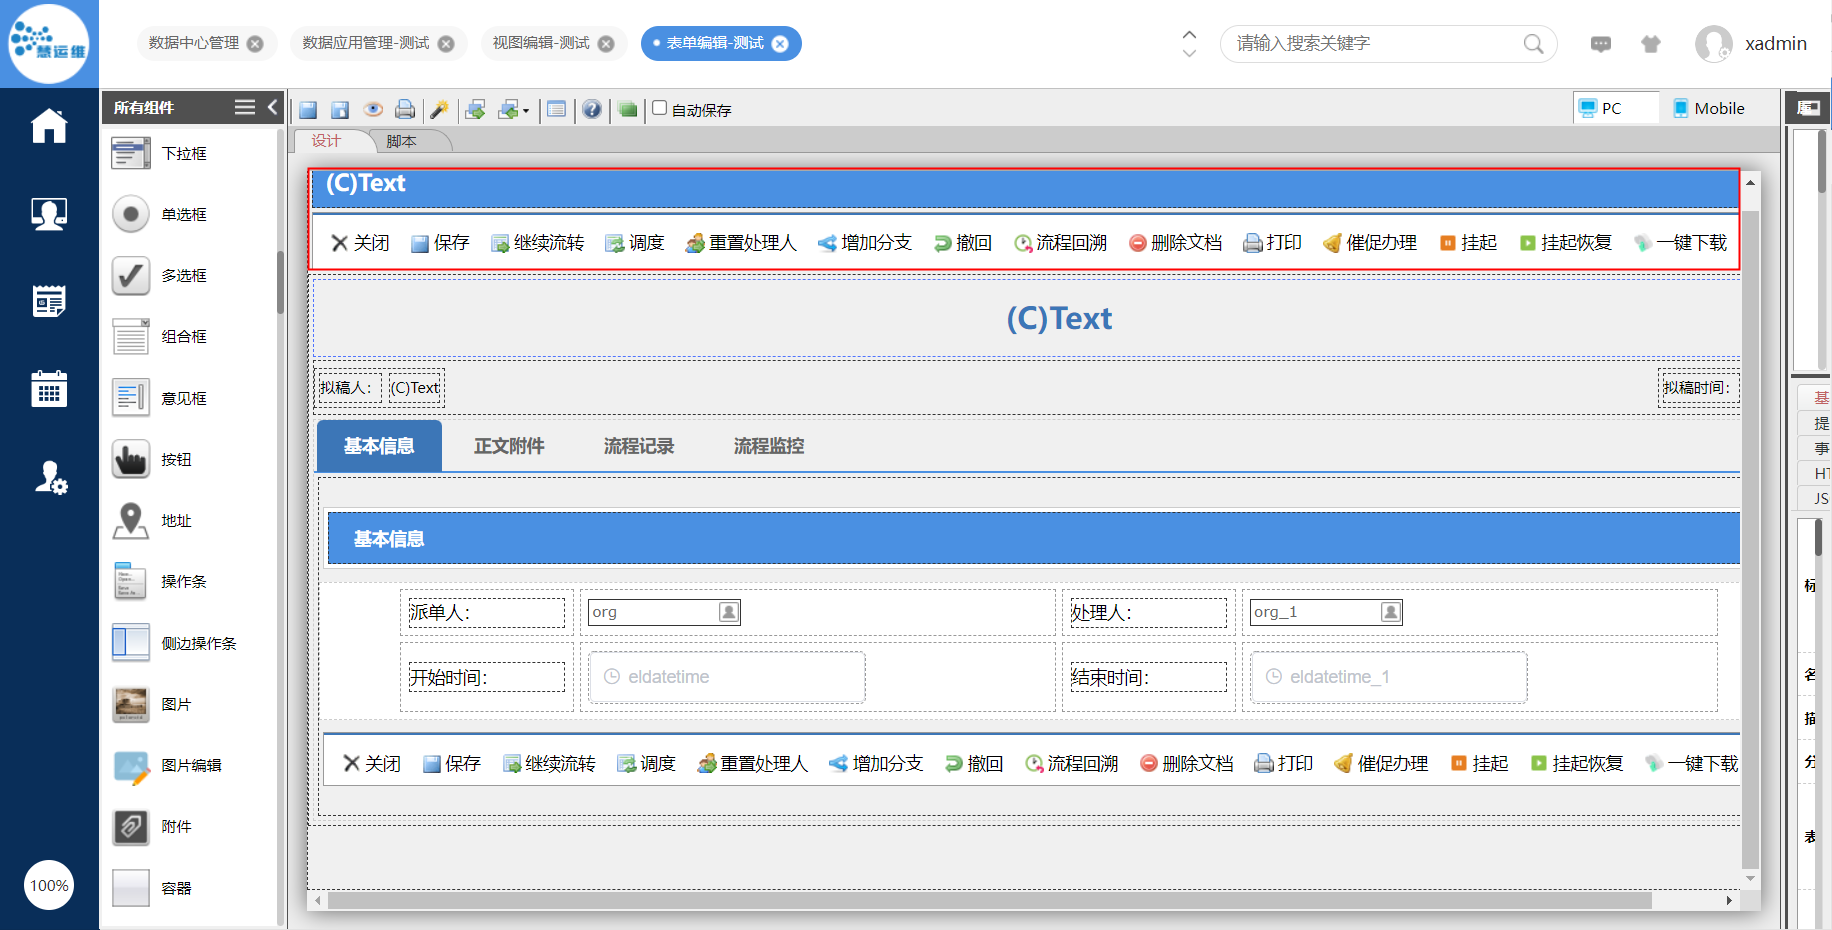Click the blue help question mark icon
Viewport: 1832px width, 930px height.
(x=592, y=110)
